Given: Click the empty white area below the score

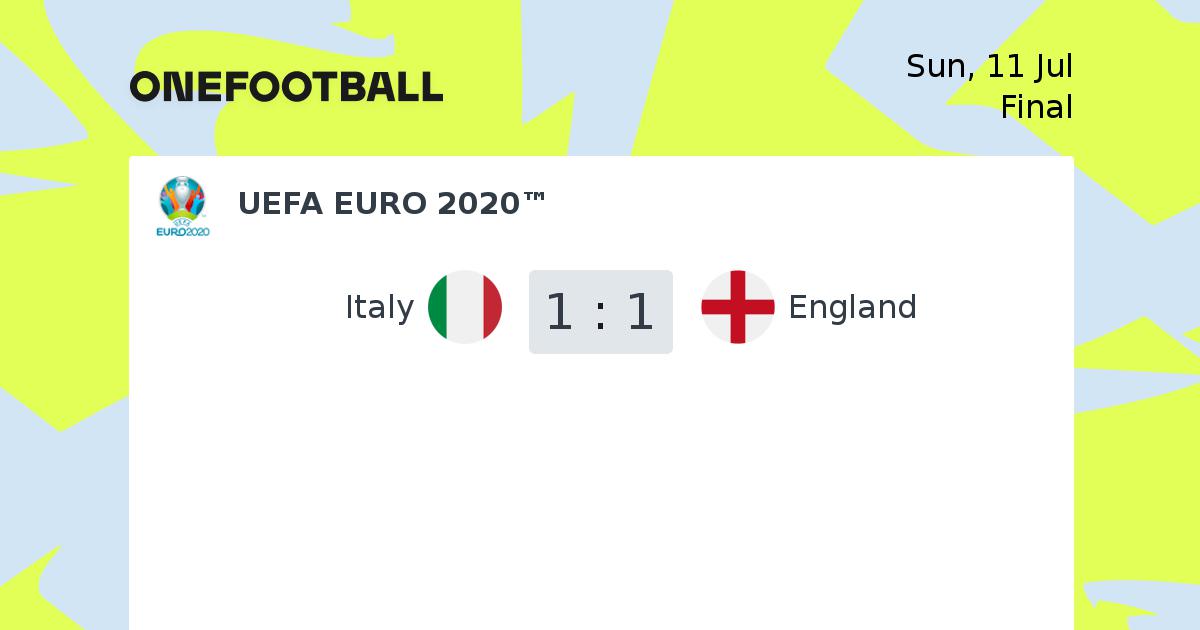Looking at the screenshot, I should pos(601,490).
